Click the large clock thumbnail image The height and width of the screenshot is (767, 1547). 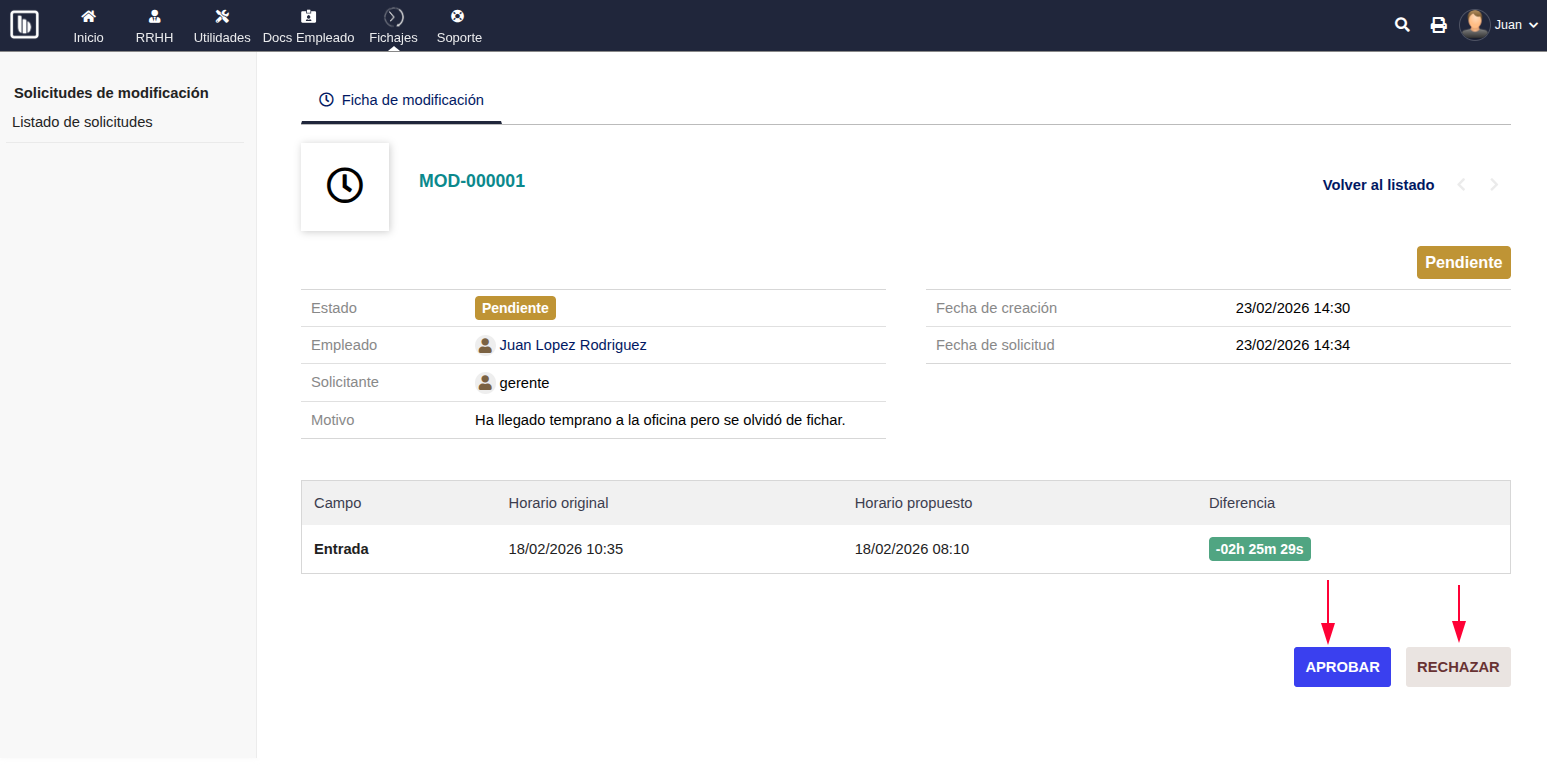345,186
